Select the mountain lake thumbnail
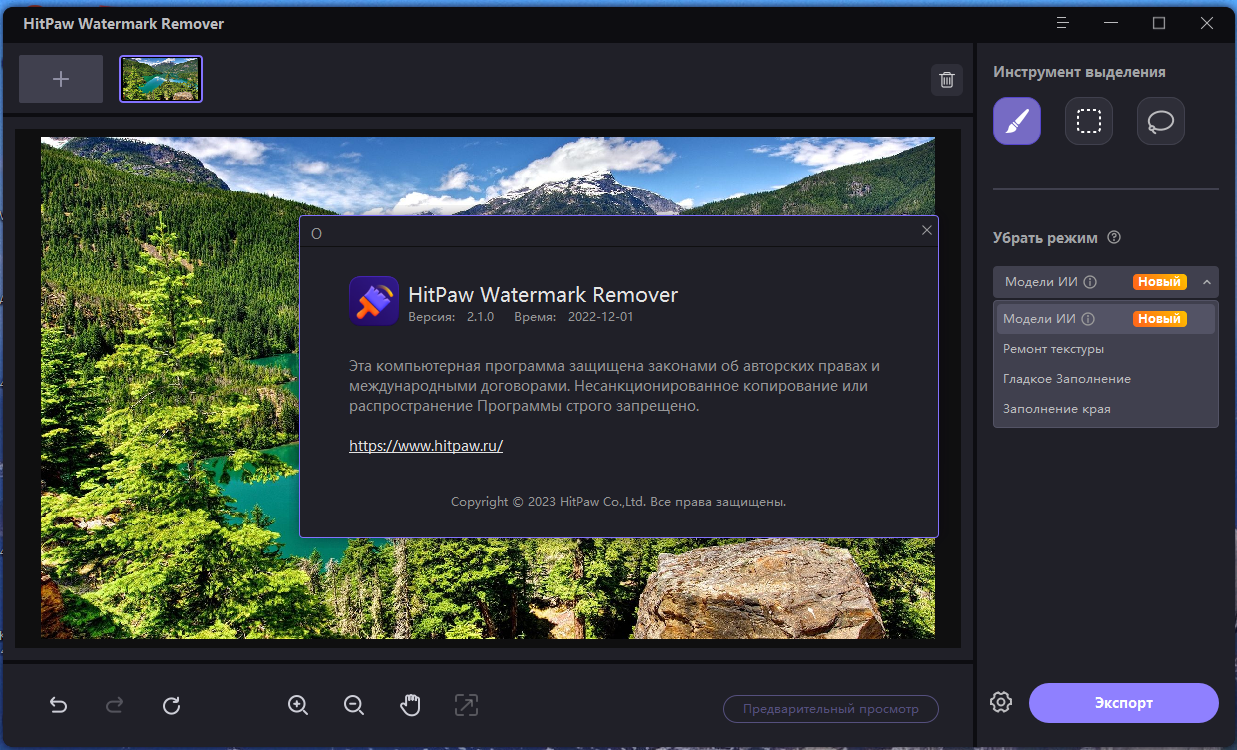1237x750 pixels. tap(161, 79)
